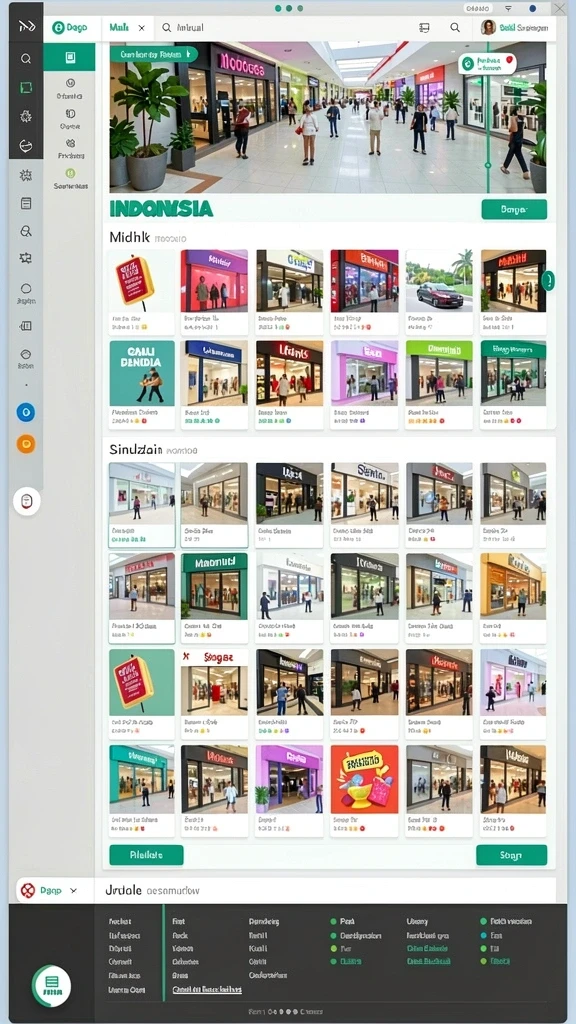Open the purple storefront thumbnail in the bottom row
Image resolution: width=576 pixels, height=1024 pixels.
(x=289, y=778)
